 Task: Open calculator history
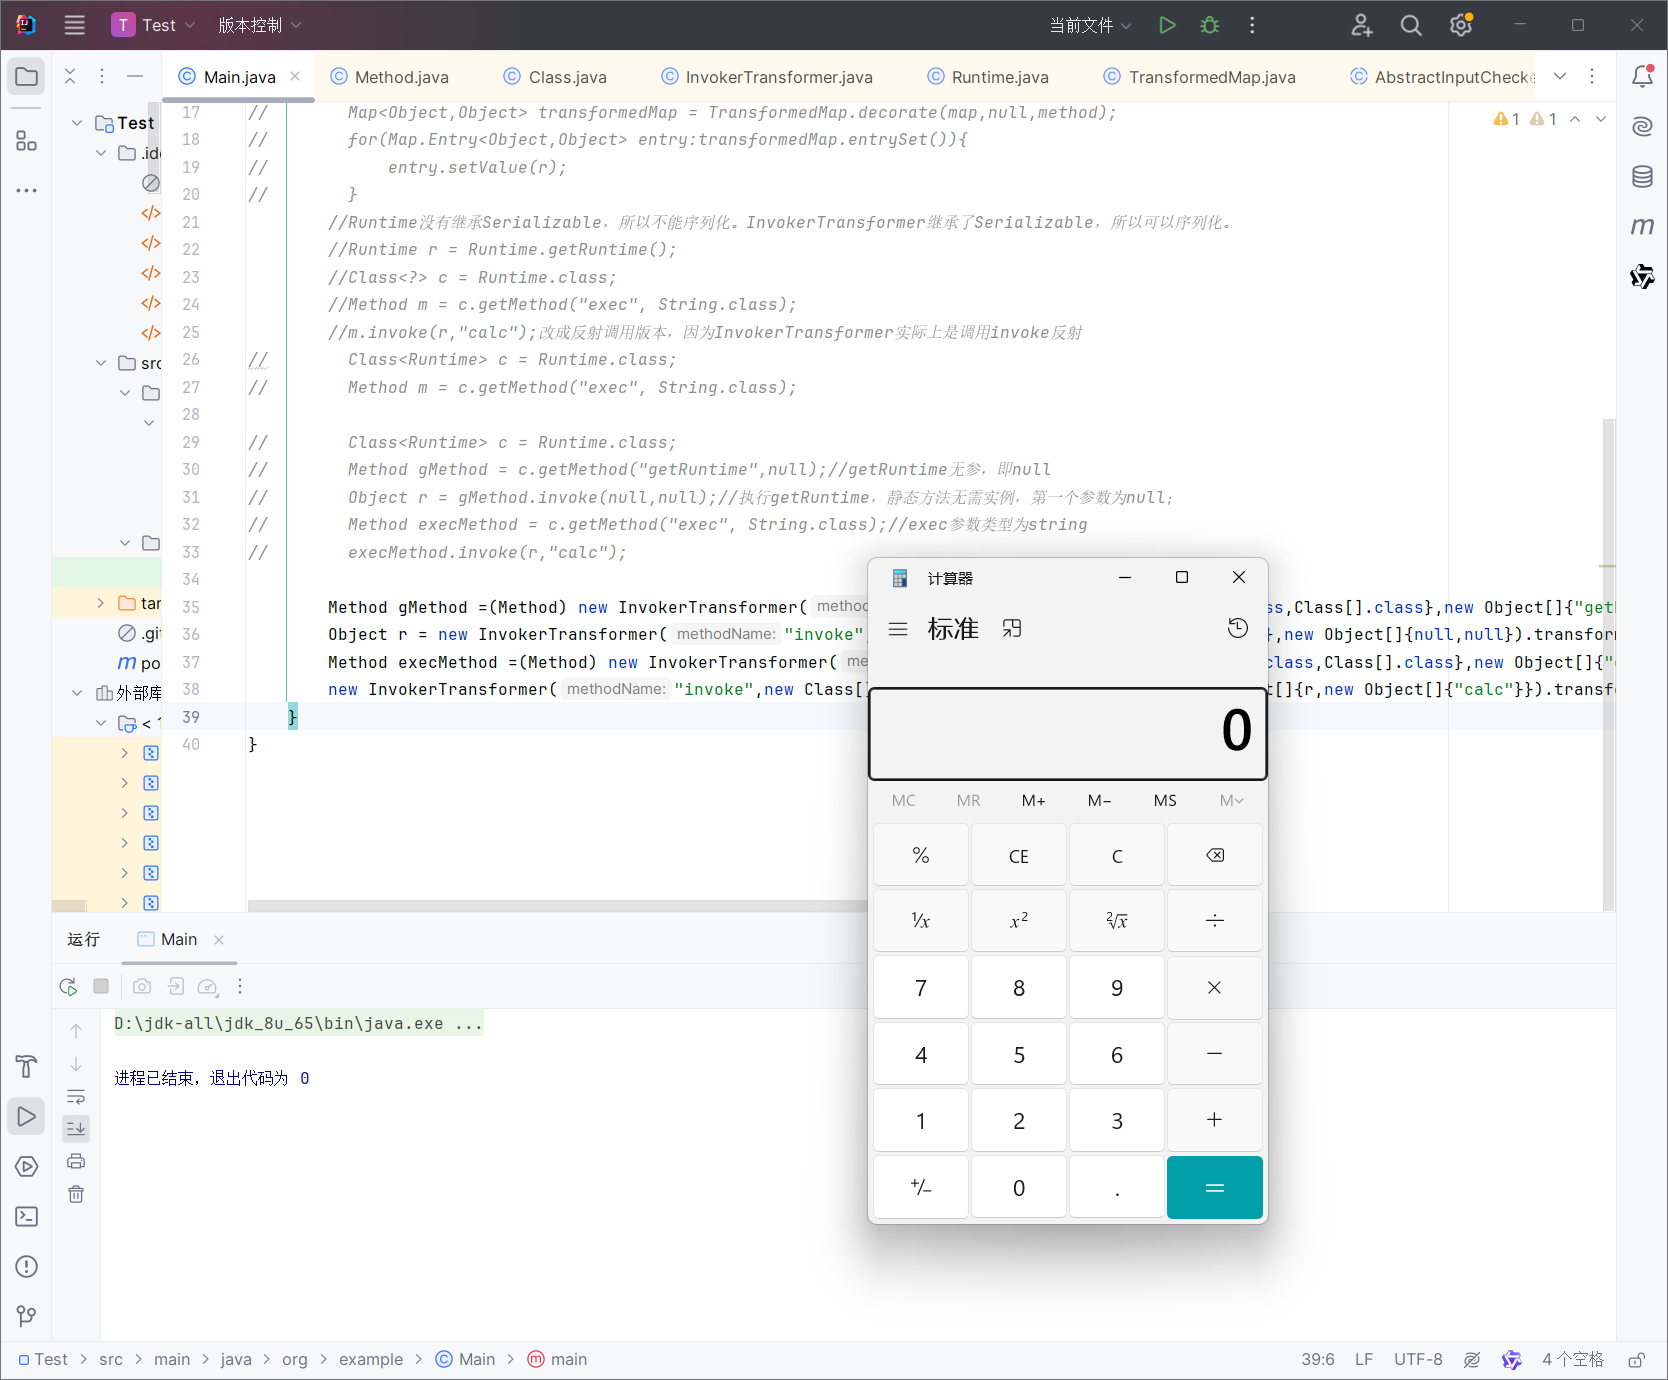[1238, 628]
